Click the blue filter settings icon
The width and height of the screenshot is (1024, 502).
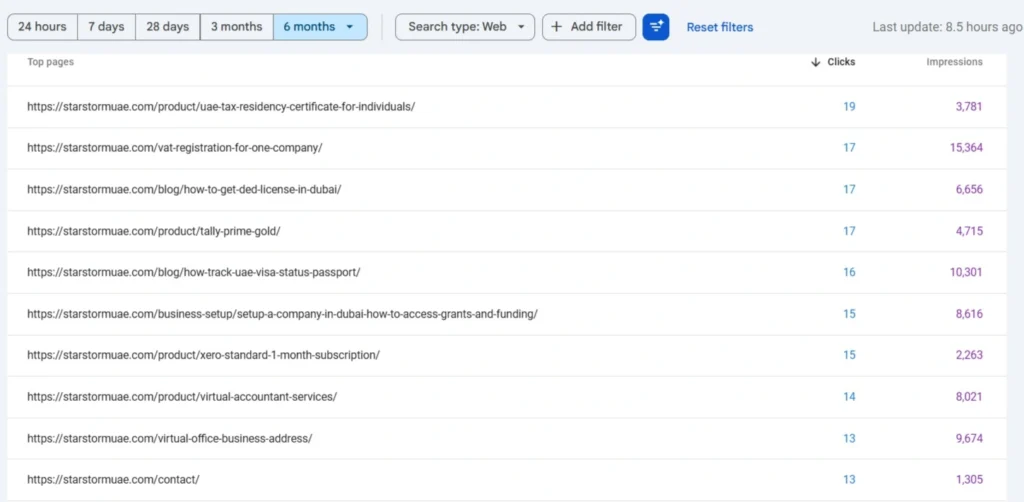click(656, 27)
